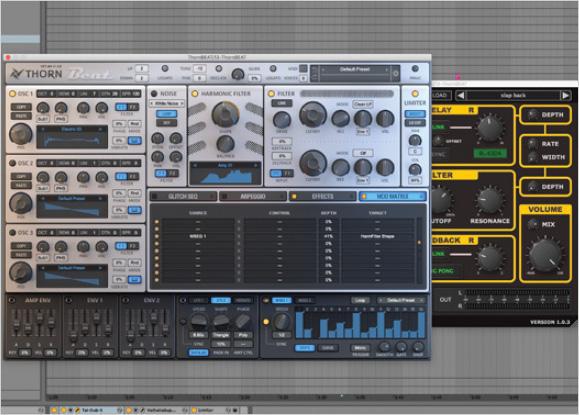Click the MIX knob in delay plugin
Image resolution: width=579 pixels, height=415 pixels.
point(533,224)
